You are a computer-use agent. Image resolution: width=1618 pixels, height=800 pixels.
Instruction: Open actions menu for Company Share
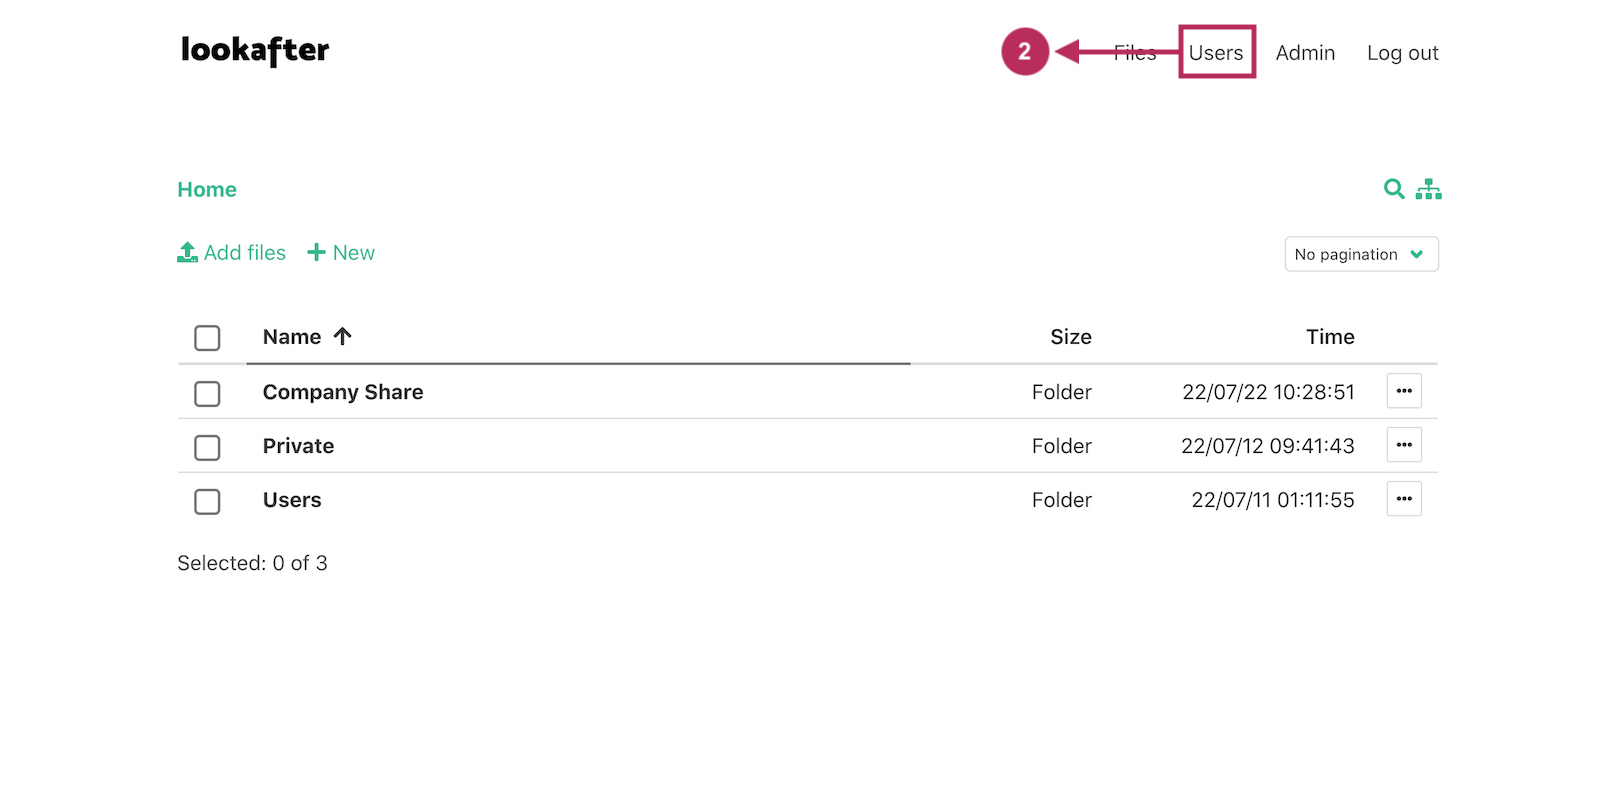(1404, 391)
